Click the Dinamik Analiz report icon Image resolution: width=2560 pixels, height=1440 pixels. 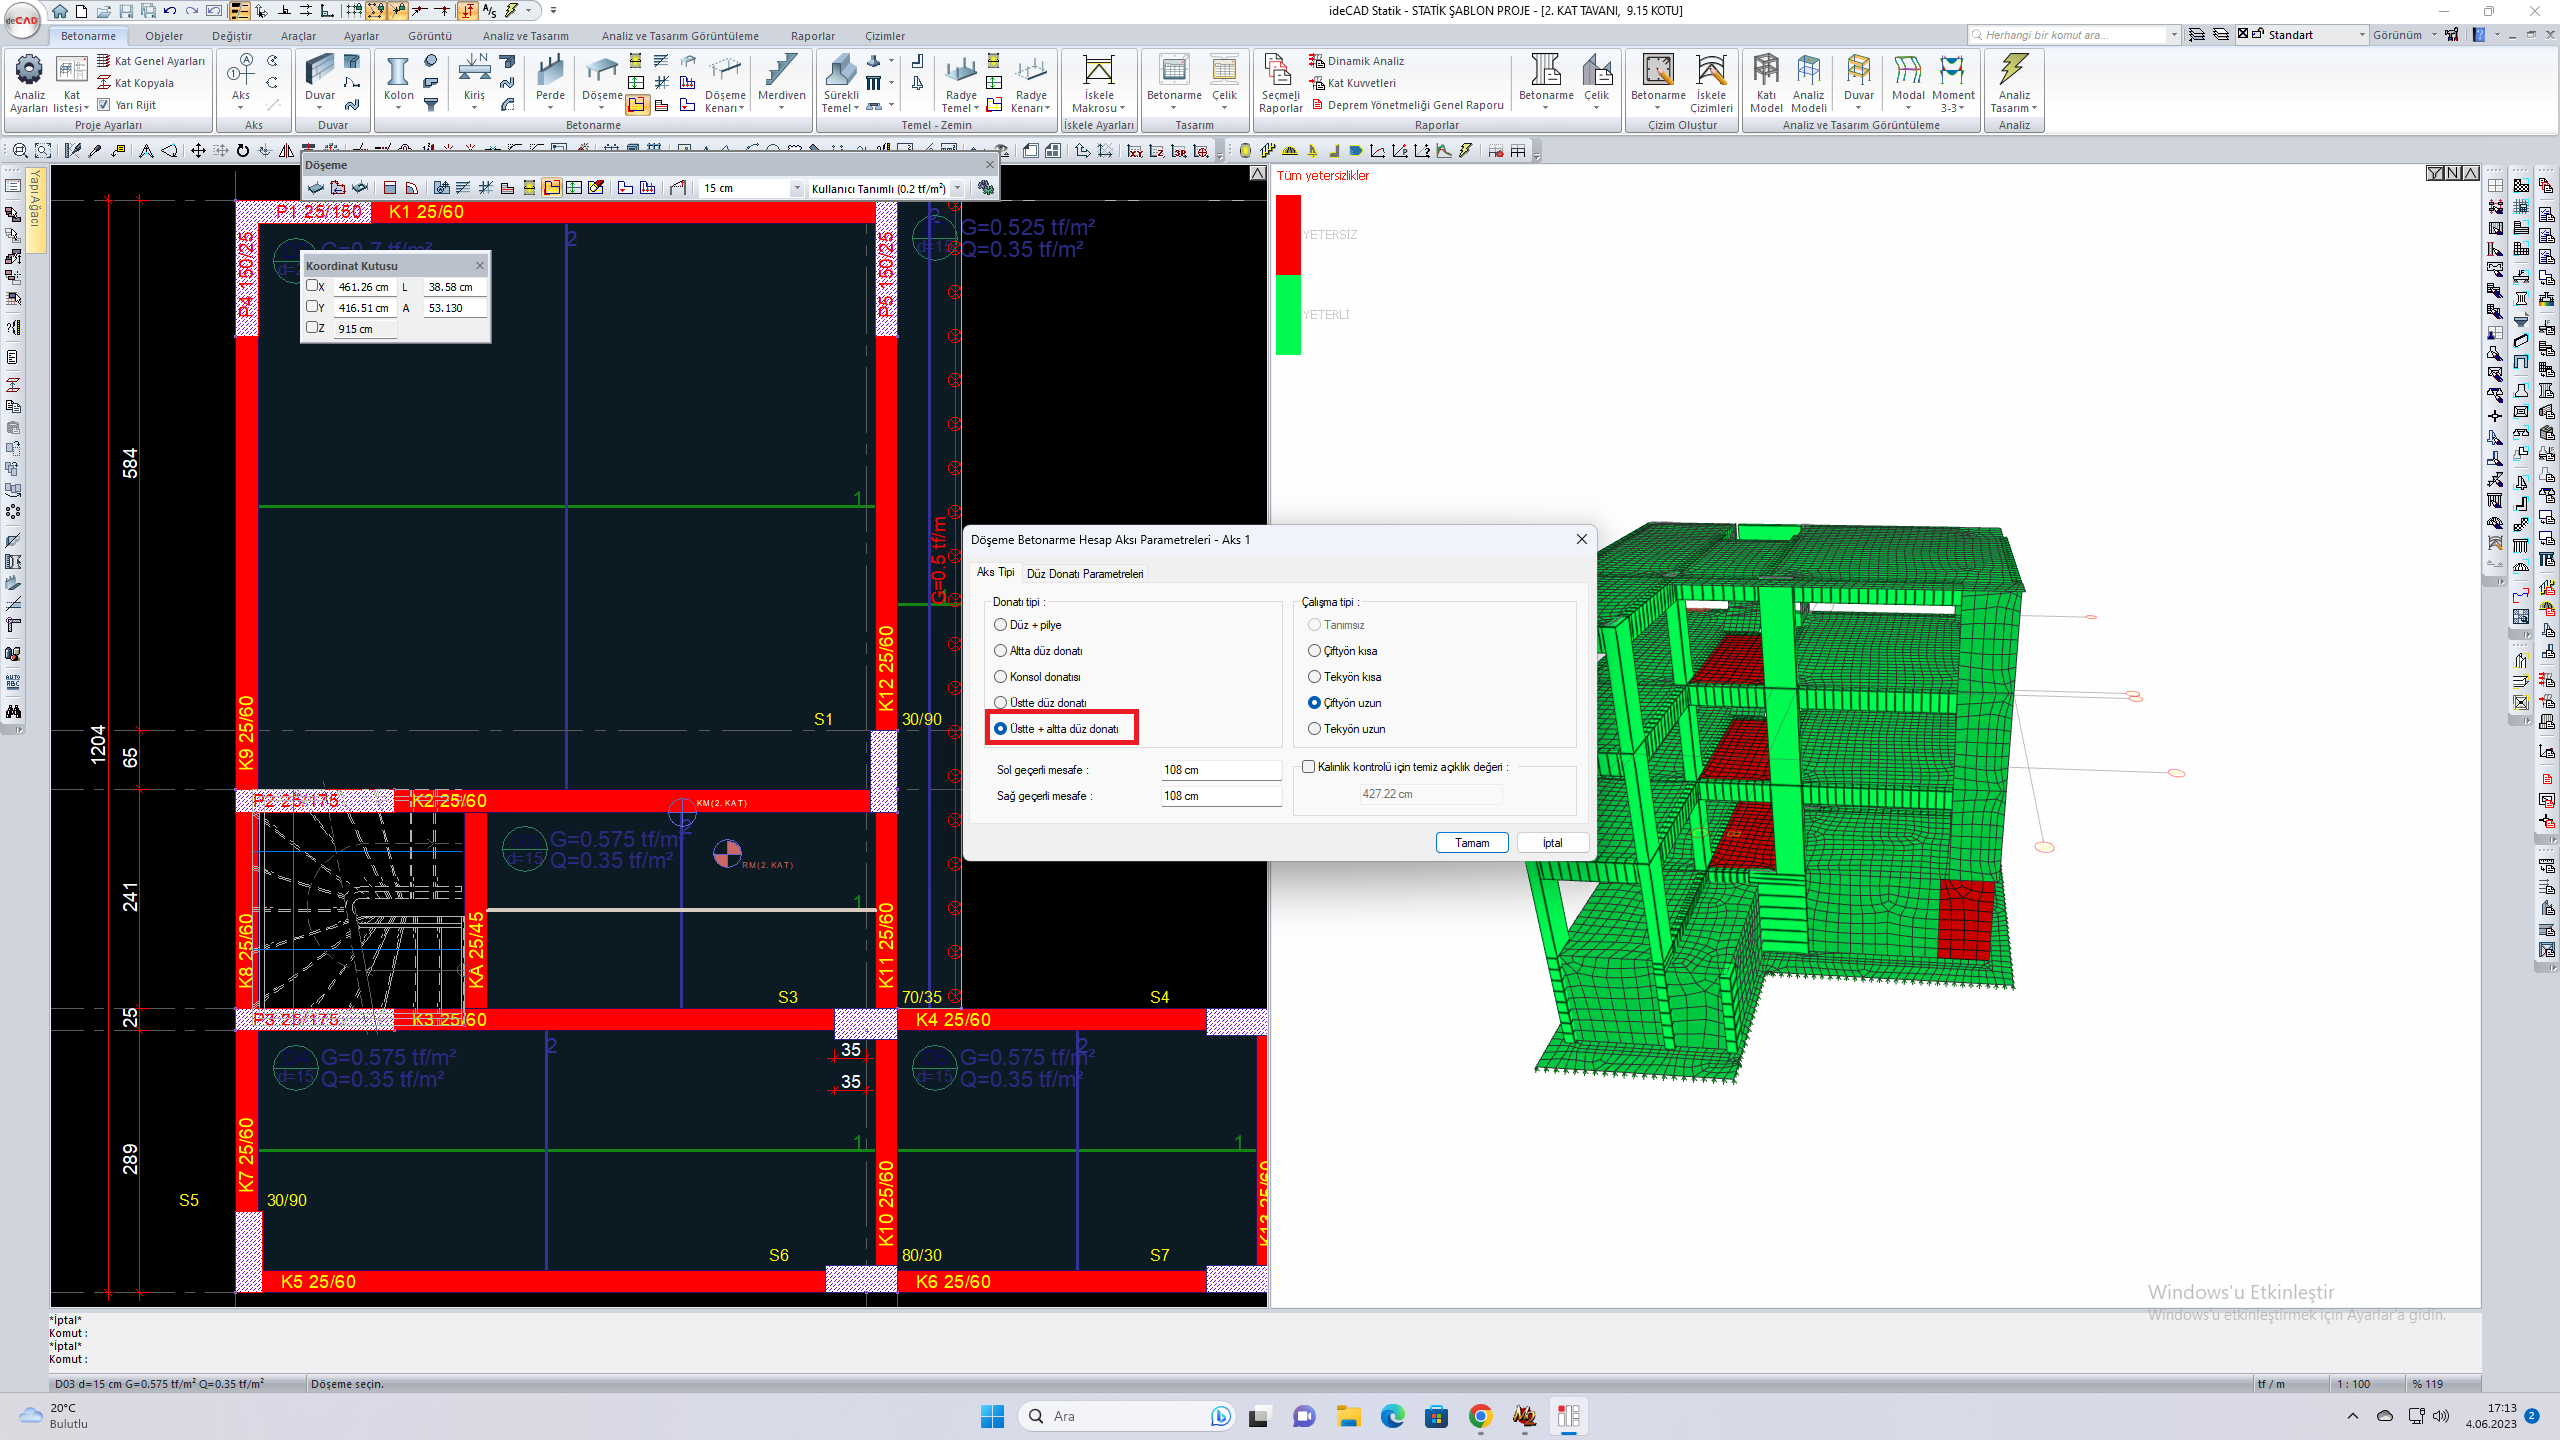coord(1317,61)
